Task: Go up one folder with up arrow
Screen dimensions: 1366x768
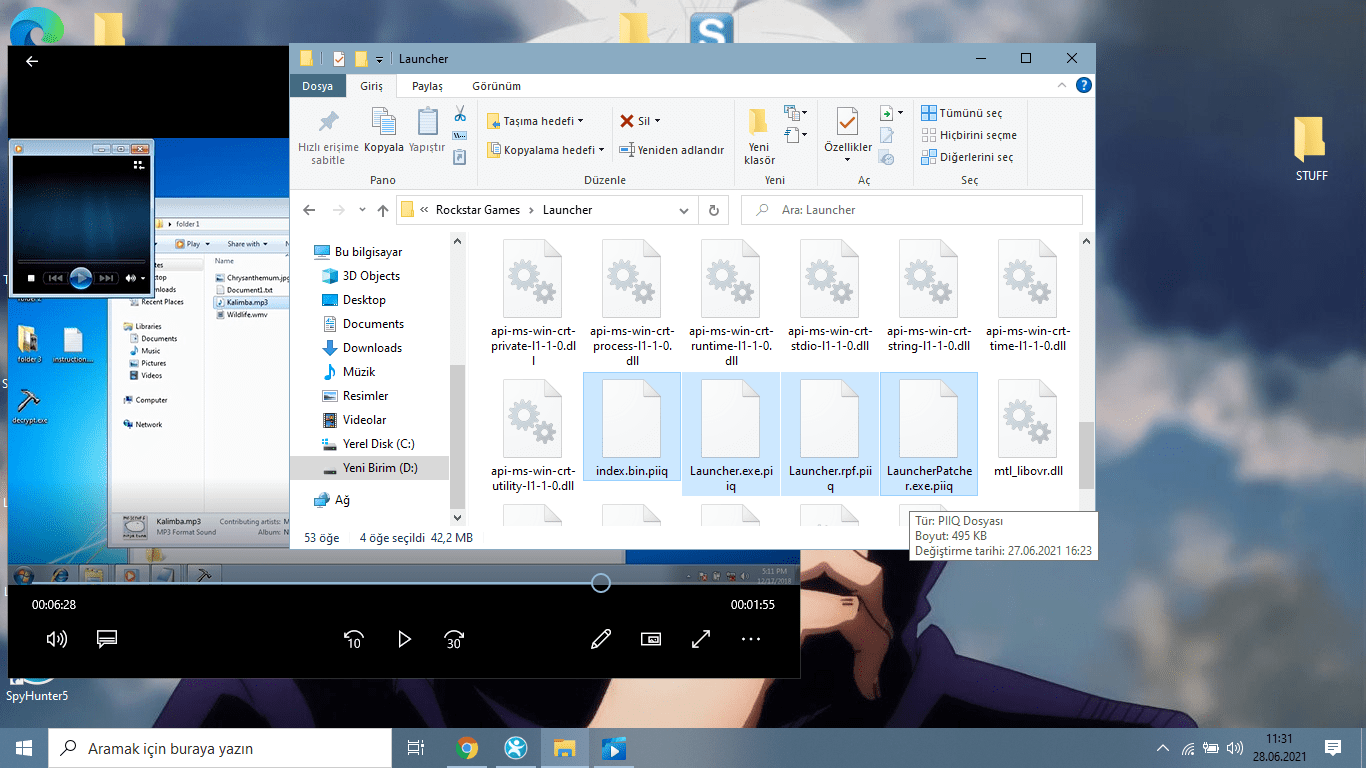Action: click(x=382, y=210)
